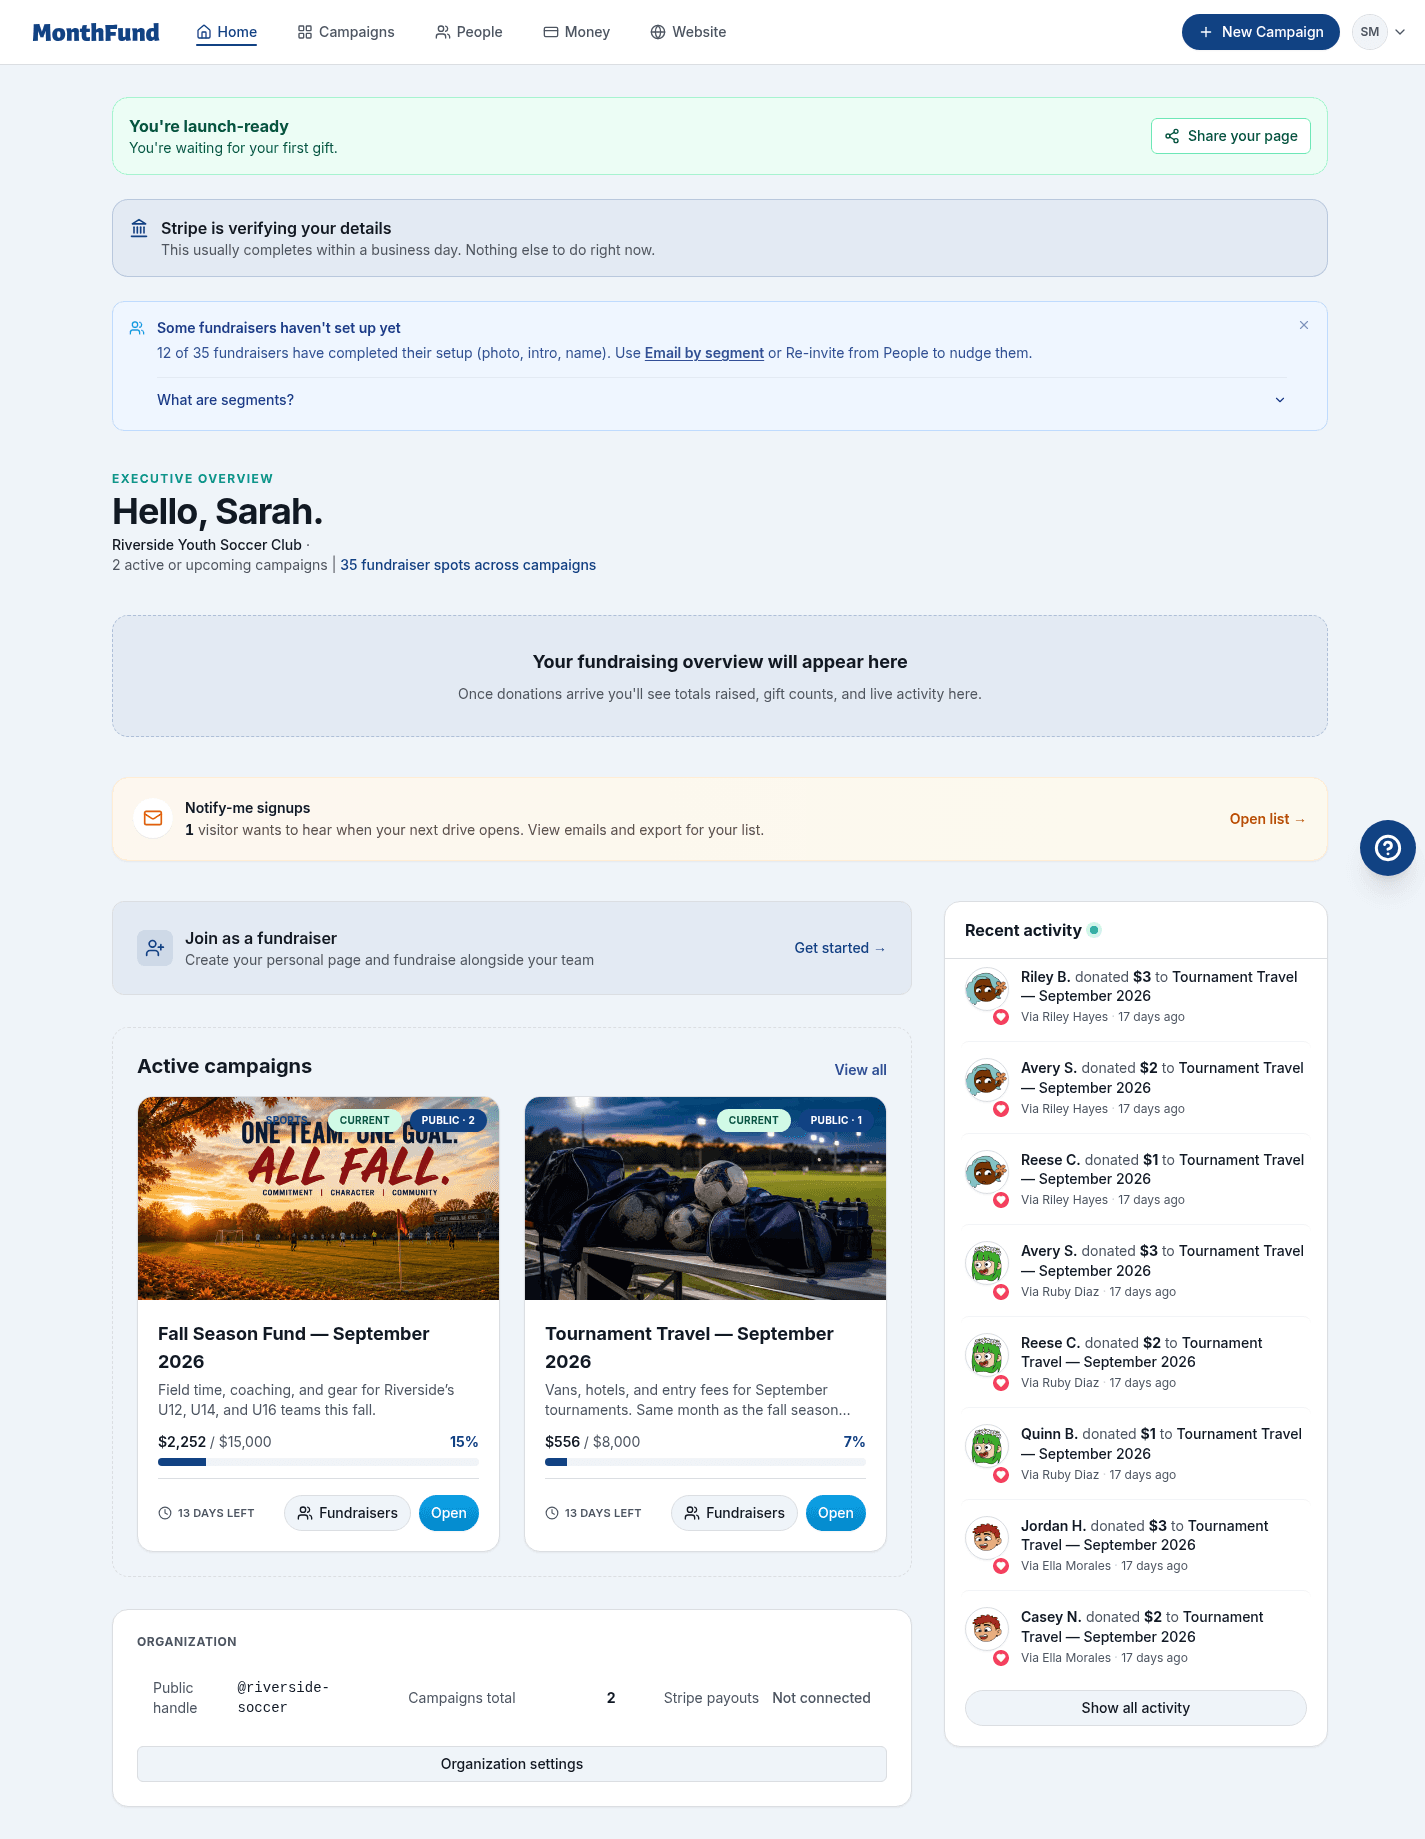Image resolution: width=1425 pixels, height=1839 pixels.
Task: Click Share your page button
Action: 1231,136
